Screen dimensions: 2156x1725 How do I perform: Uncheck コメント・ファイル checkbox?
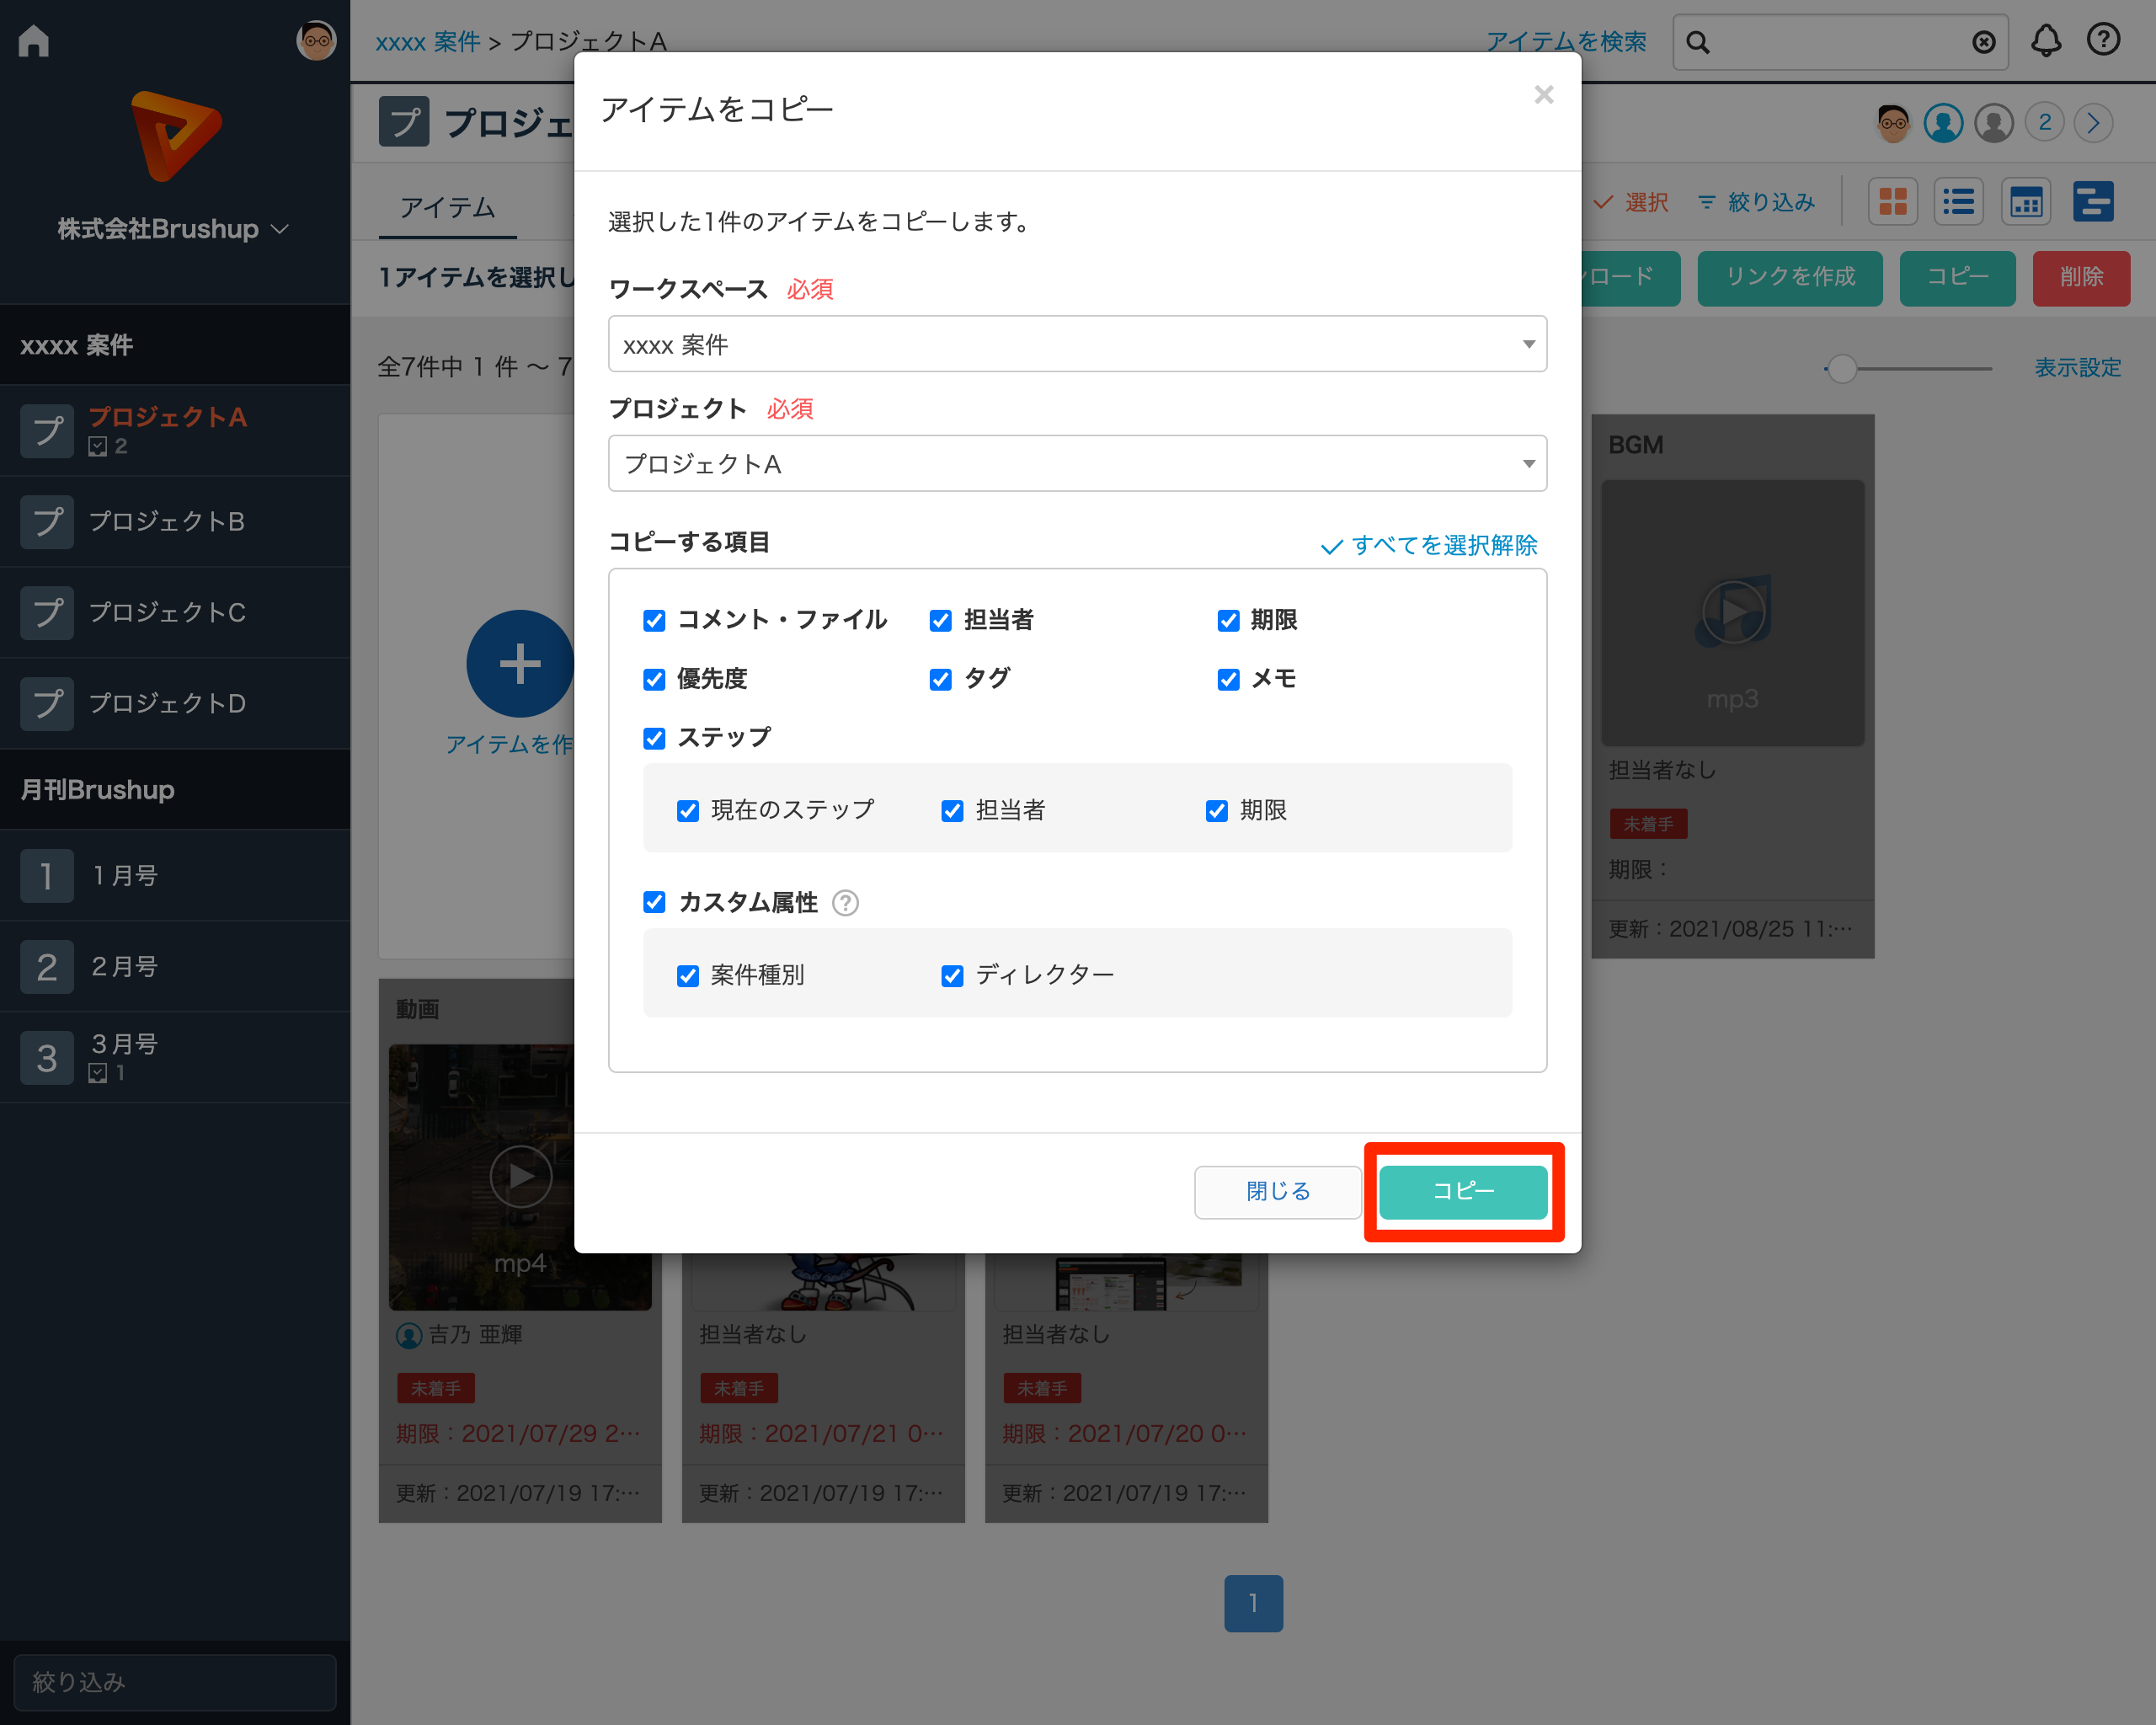pos(654,621)
